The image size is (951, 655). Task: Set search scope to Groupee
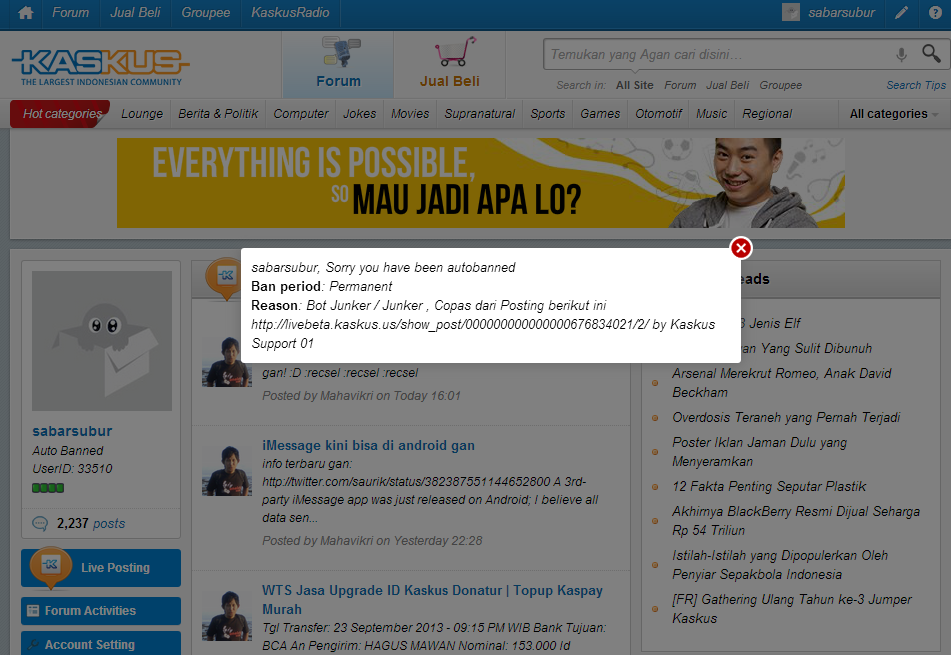781,86
